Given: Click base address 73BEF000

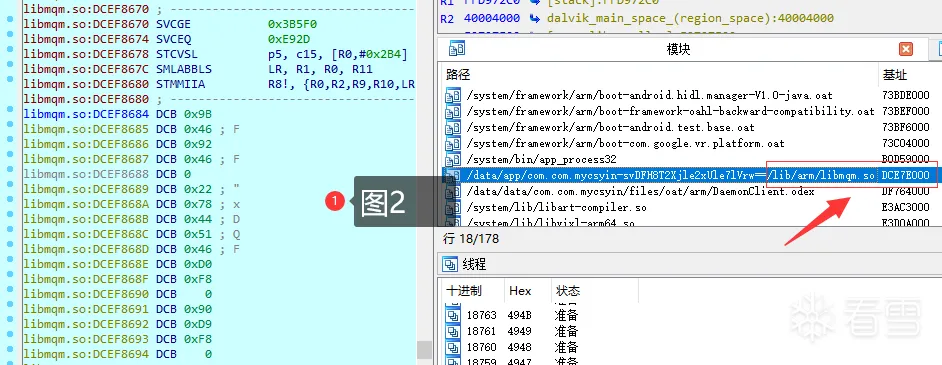Looking at the screenshot, I should [x=905, y=112].
